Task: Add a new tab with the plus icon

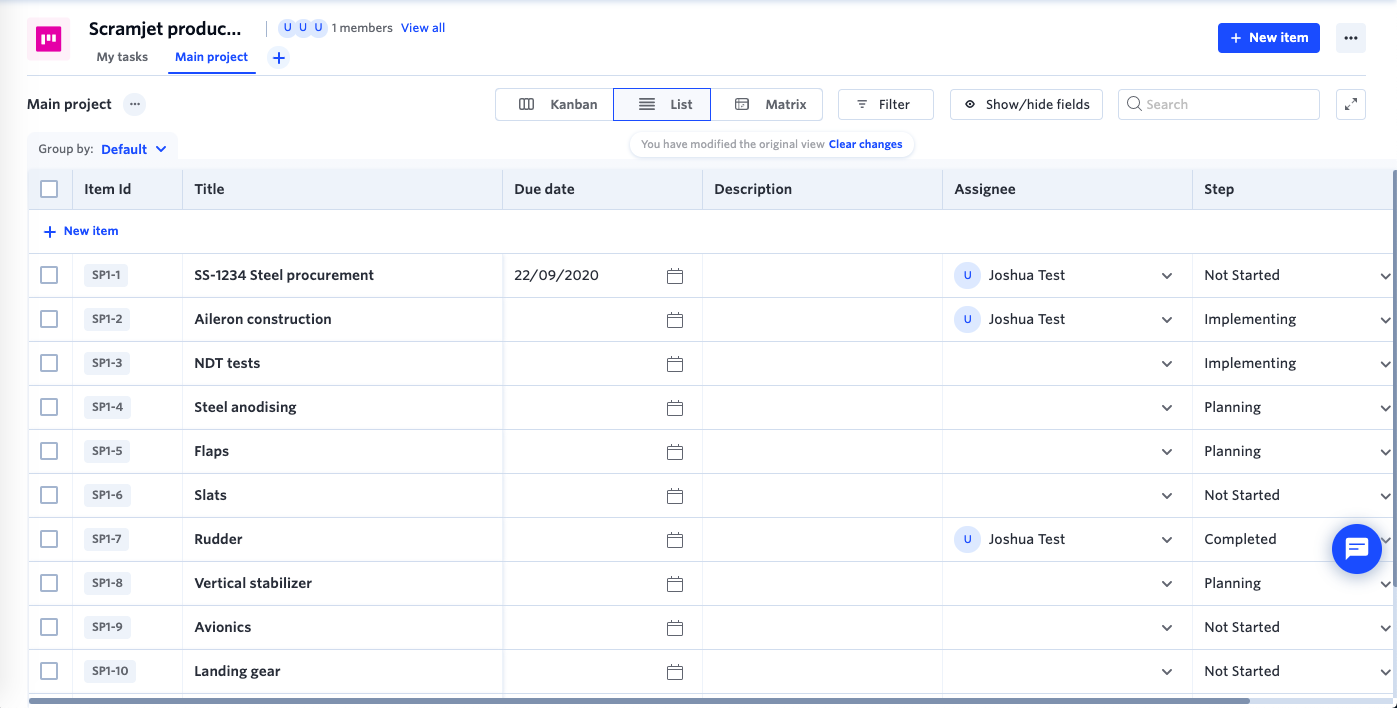Action: pyautogui.click(x=279, y=58)
